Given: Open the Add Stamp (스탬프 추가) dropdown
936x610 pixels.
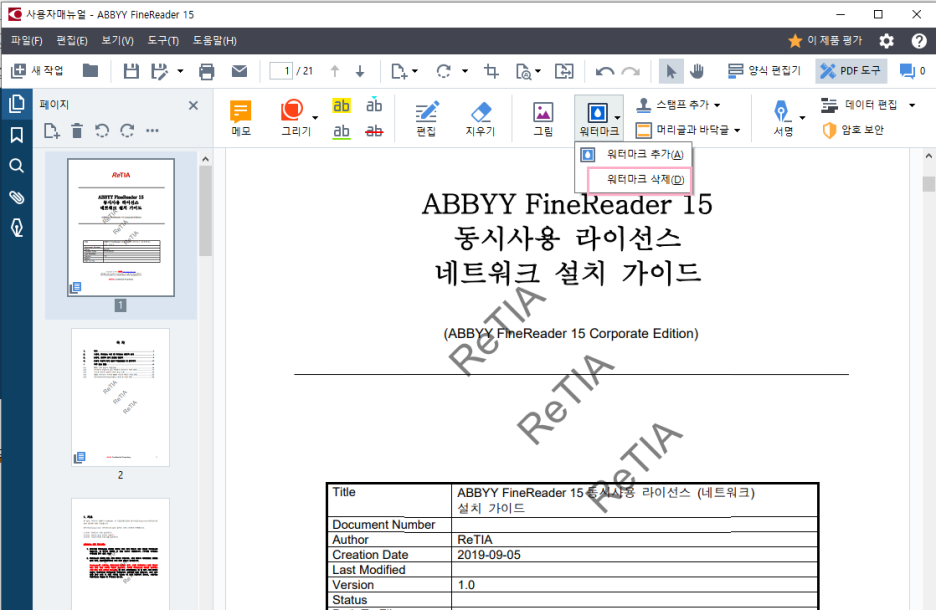Looking at the screenshot, I should click(678, 105).
